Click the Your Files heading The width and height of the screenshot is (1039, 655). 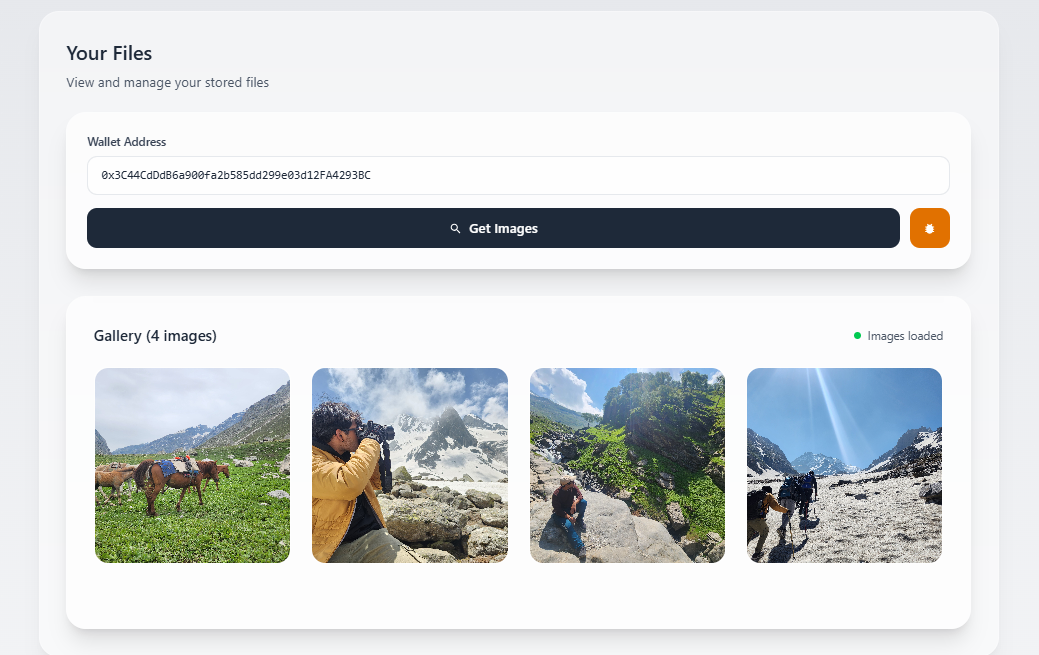pyautogui.click(x=109, y=53)
